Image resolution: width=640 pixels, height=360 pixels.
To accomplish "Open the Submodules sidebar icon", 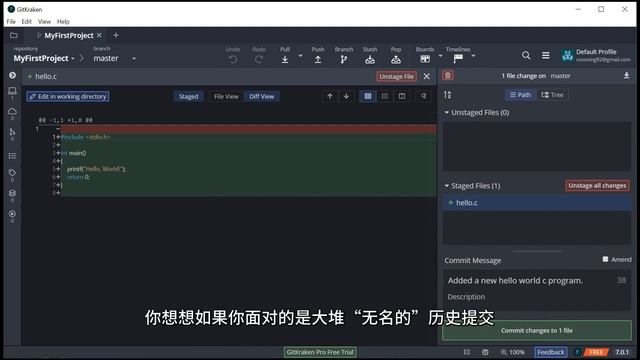I will [12, 193].
